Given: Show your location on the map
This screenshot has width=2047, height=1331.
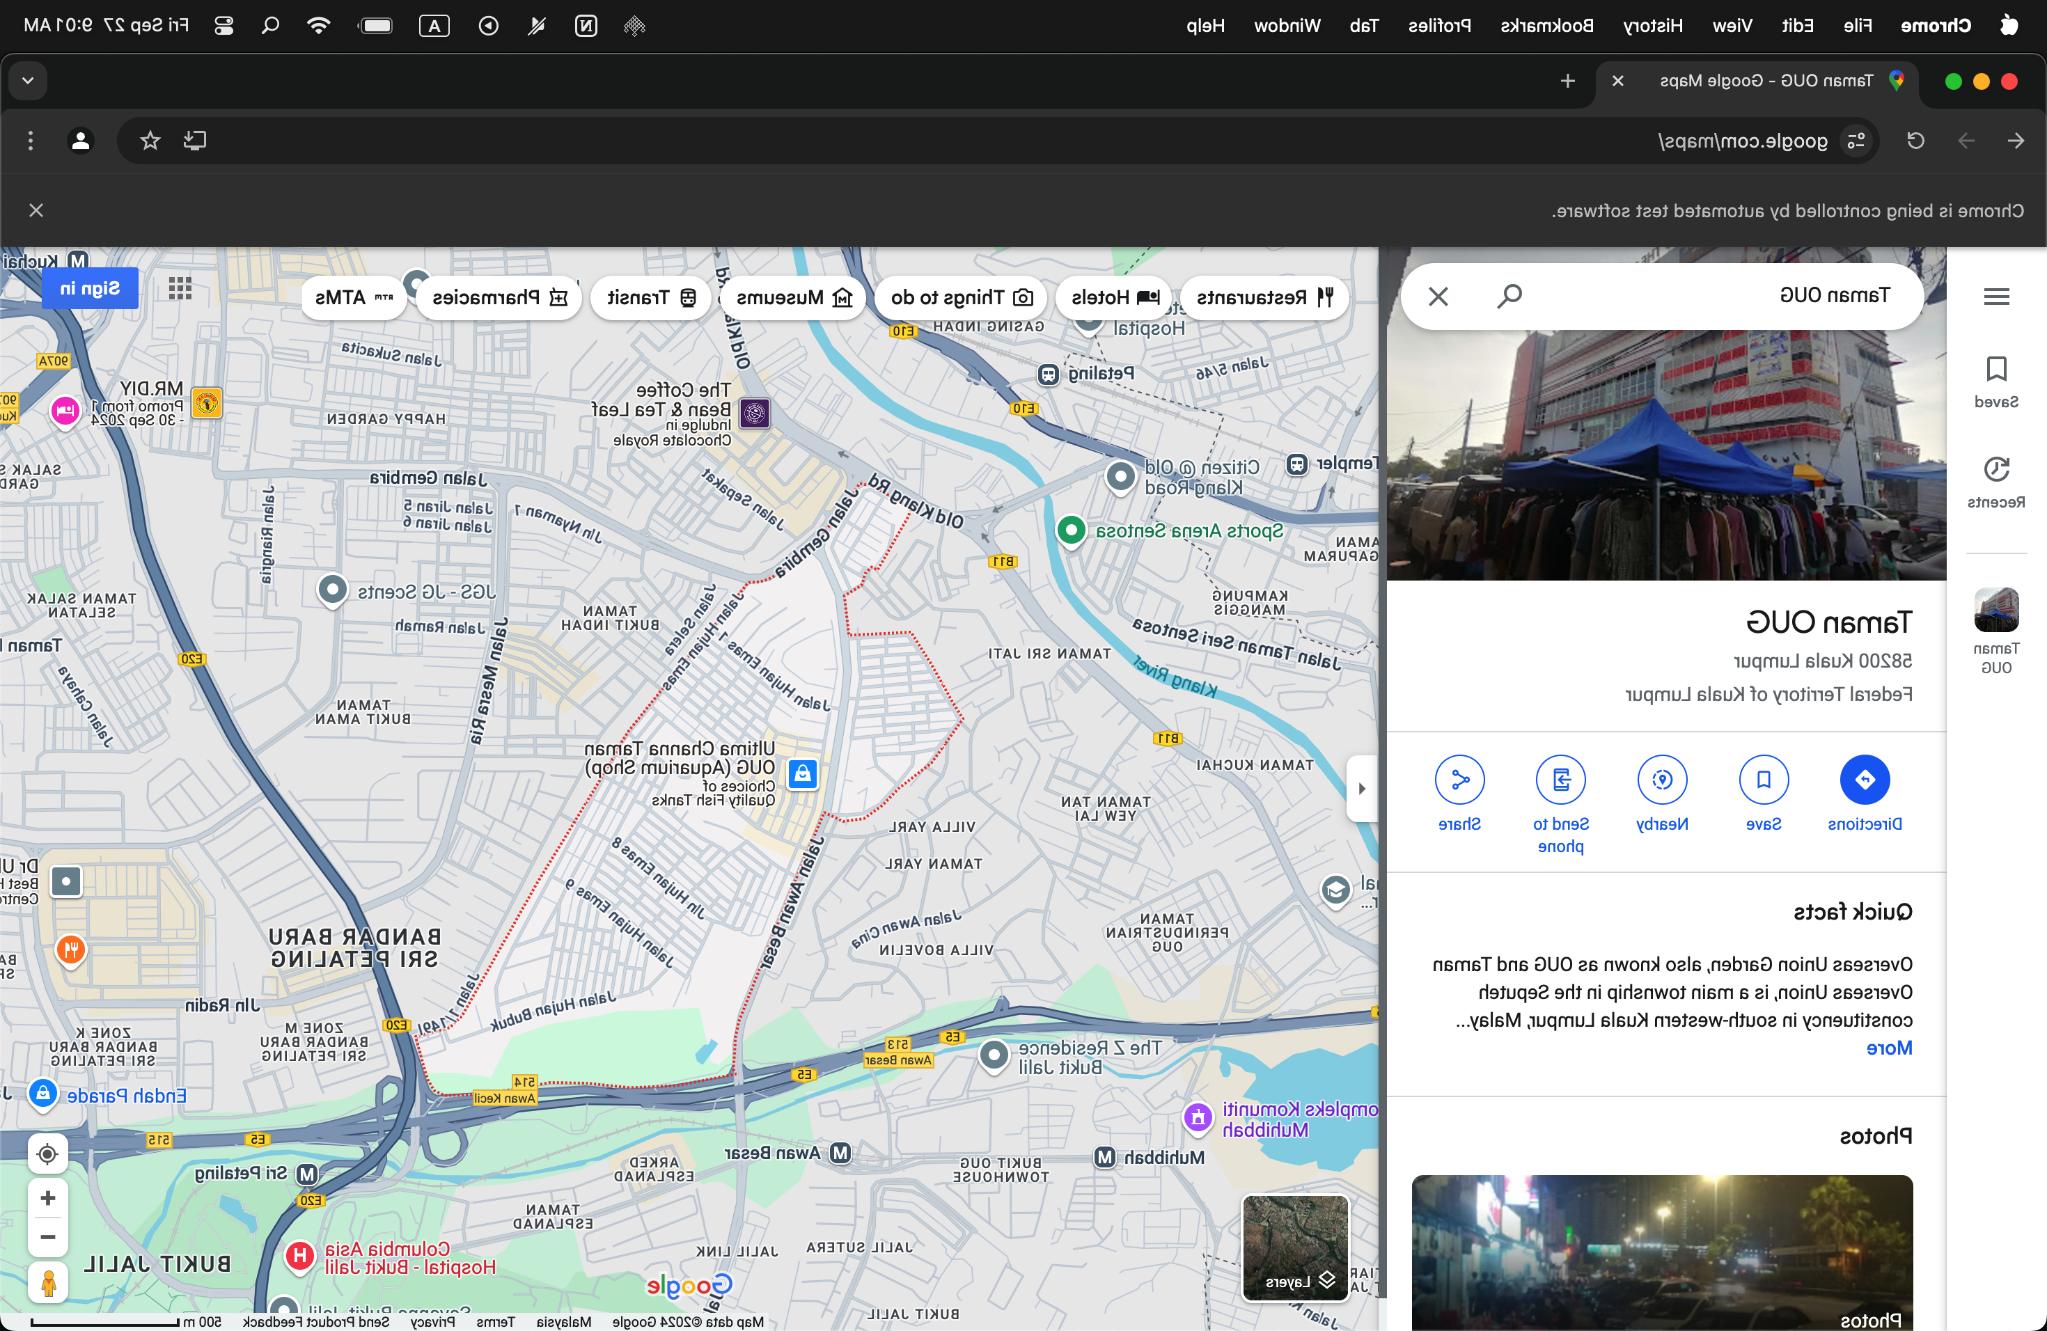Looking at the screenshot, I should pos(47,1155).
